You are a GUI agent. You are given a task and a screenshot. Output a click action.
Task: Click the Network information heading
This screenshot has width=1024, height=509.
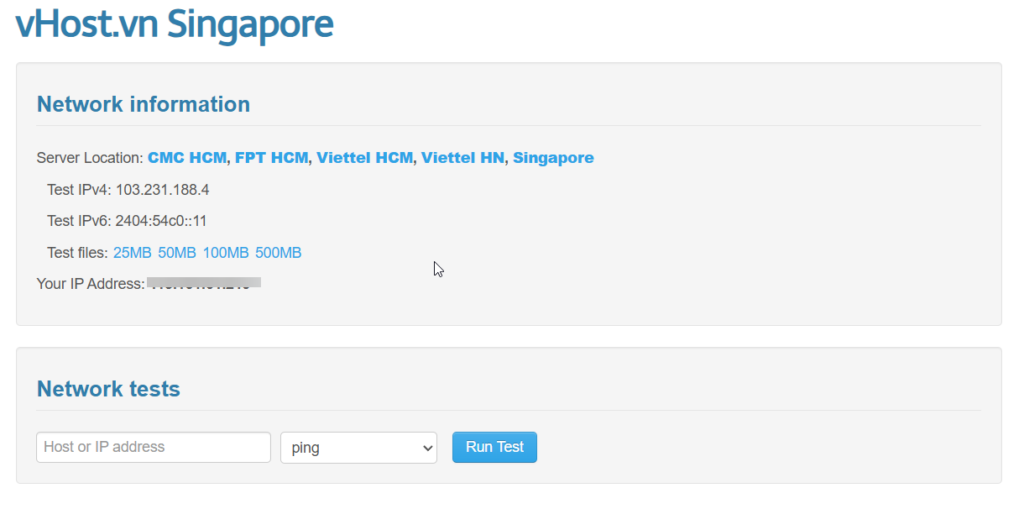(143, 104)
